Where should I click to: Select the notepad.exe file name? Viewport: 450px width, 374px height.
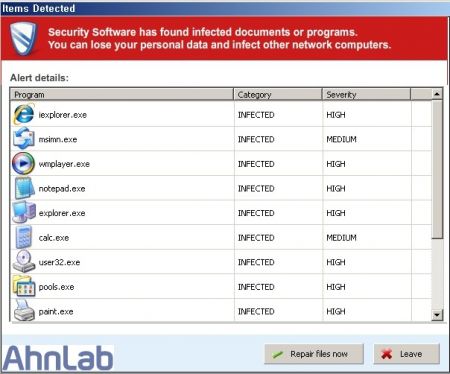[x=62, y=189]
